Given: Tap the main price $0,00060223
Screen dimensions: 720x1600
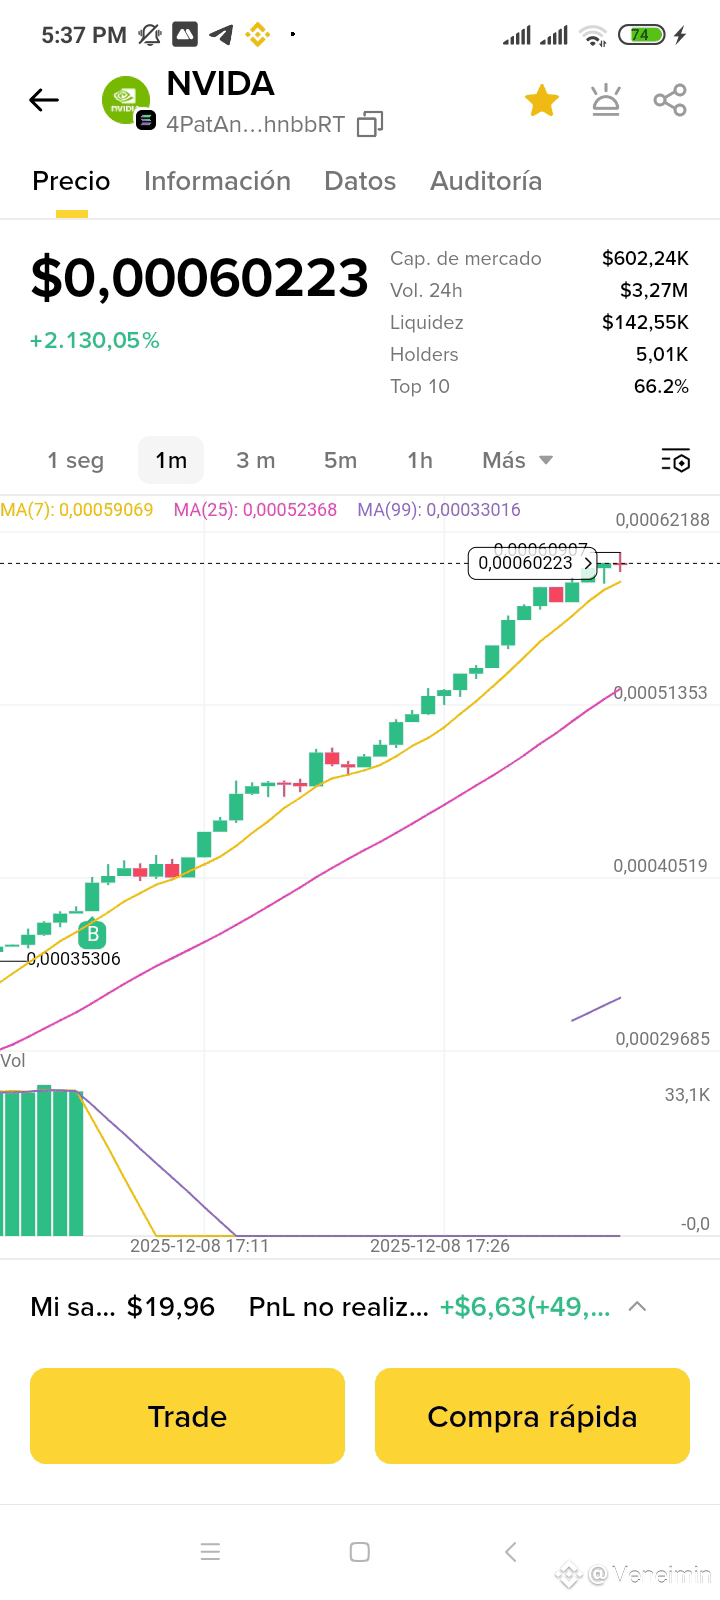Looking at the screenshot, I should 200,278.
